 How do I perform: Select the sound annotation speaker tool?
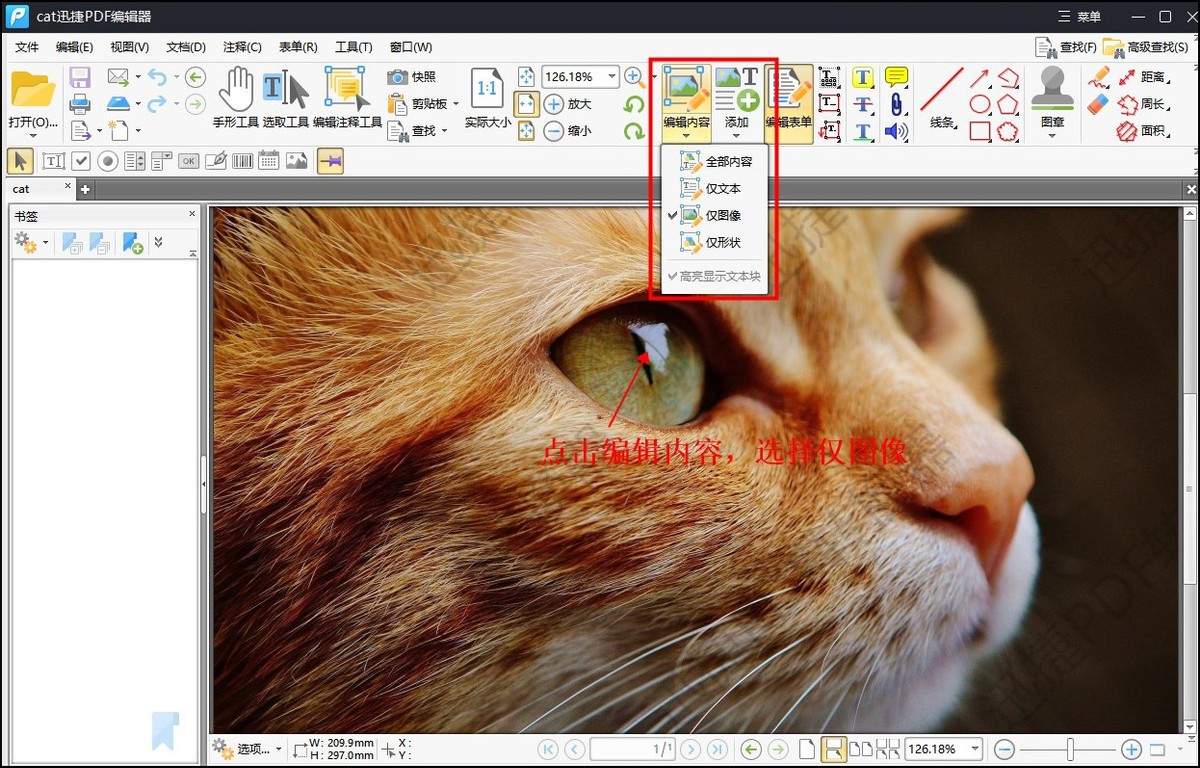(x=896, y=131)
